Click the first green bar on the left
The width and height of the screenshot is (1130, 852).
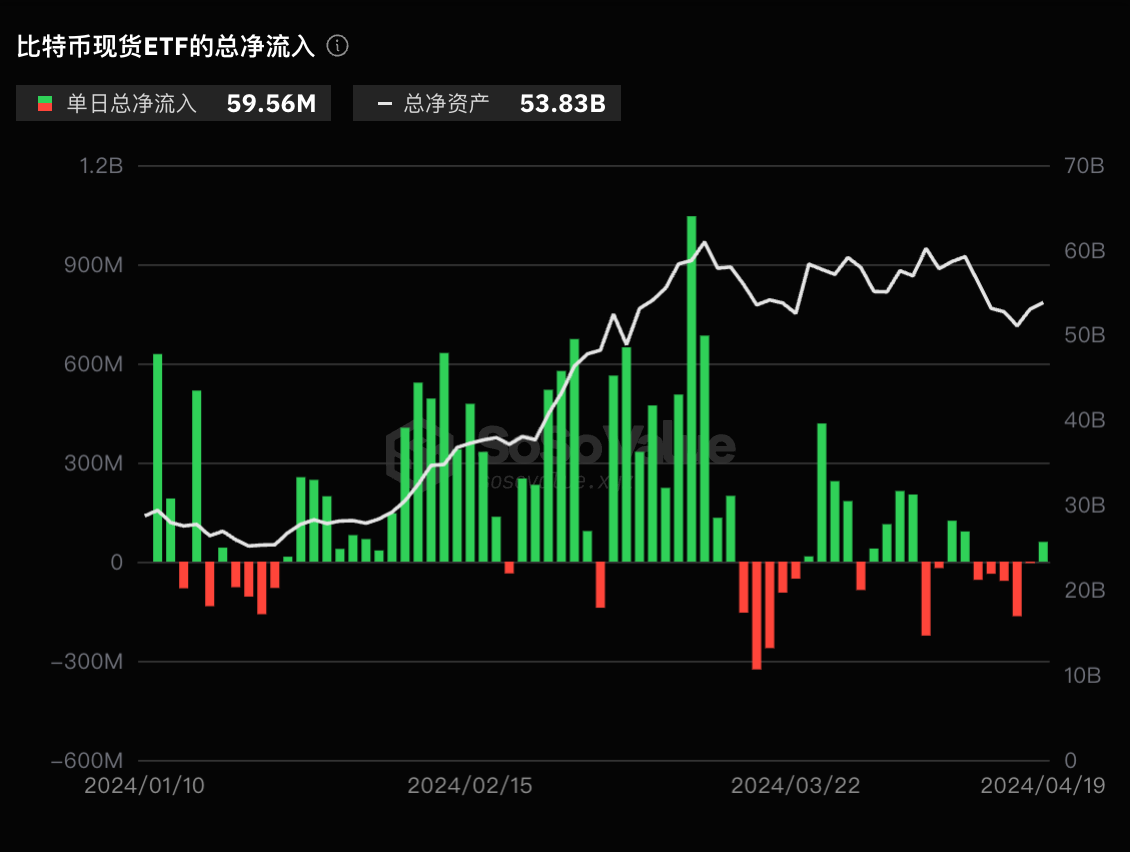pos(157,458)
